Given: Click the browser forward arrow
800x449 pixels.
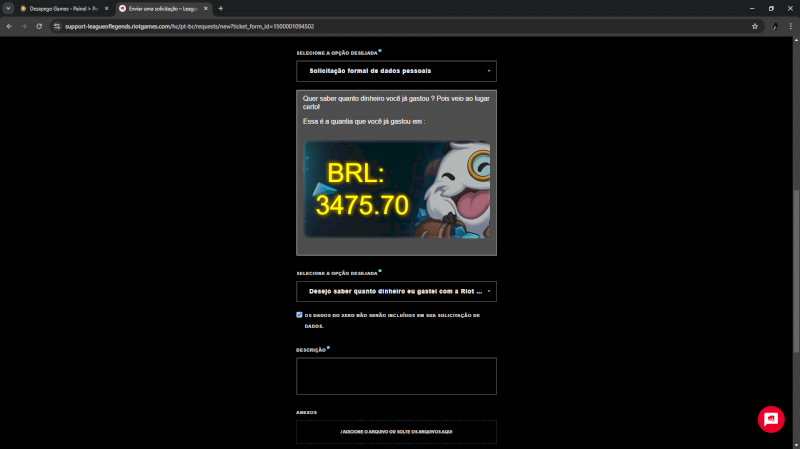Looking at the screenshot, I should pos(24,27).
